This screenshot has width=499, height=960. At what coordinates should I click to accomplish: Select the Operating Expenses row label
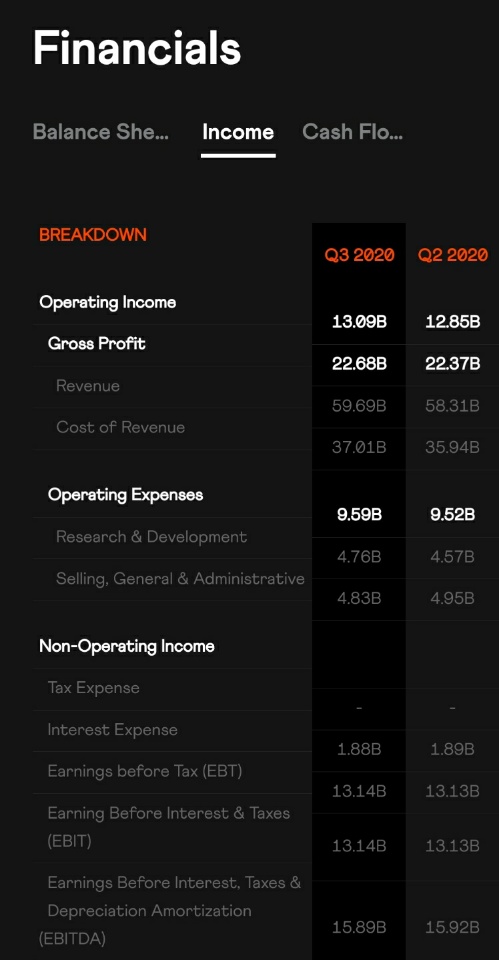tap(126, 495)
